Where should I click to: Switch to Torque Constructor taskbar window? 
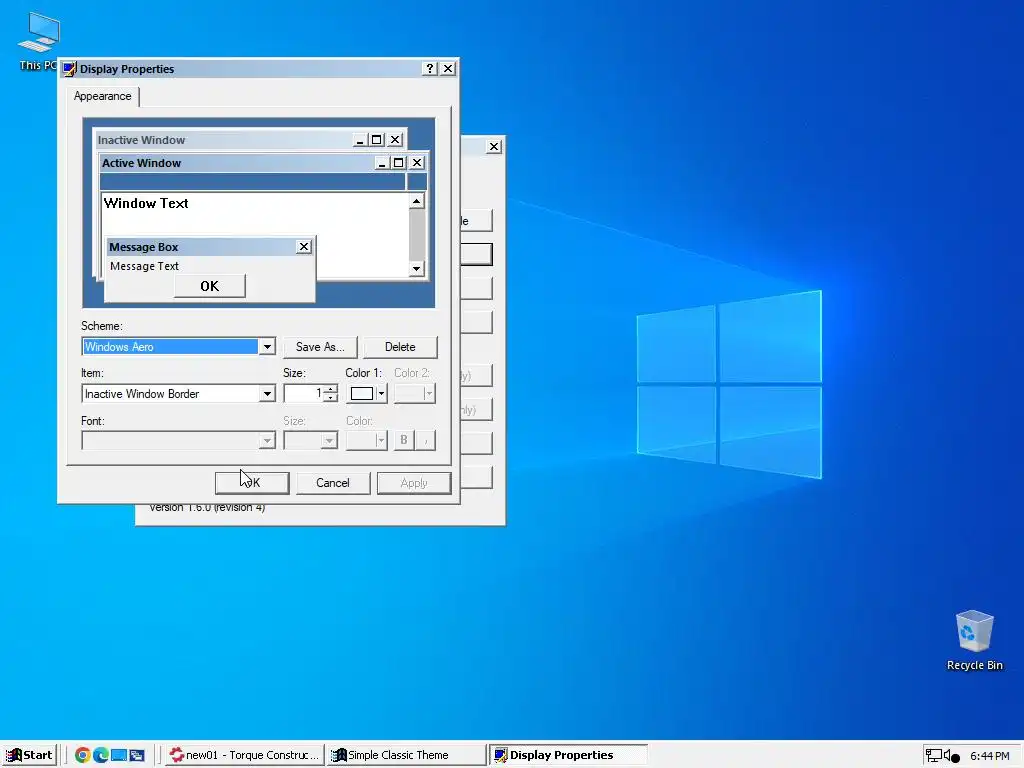coord(244,755)
